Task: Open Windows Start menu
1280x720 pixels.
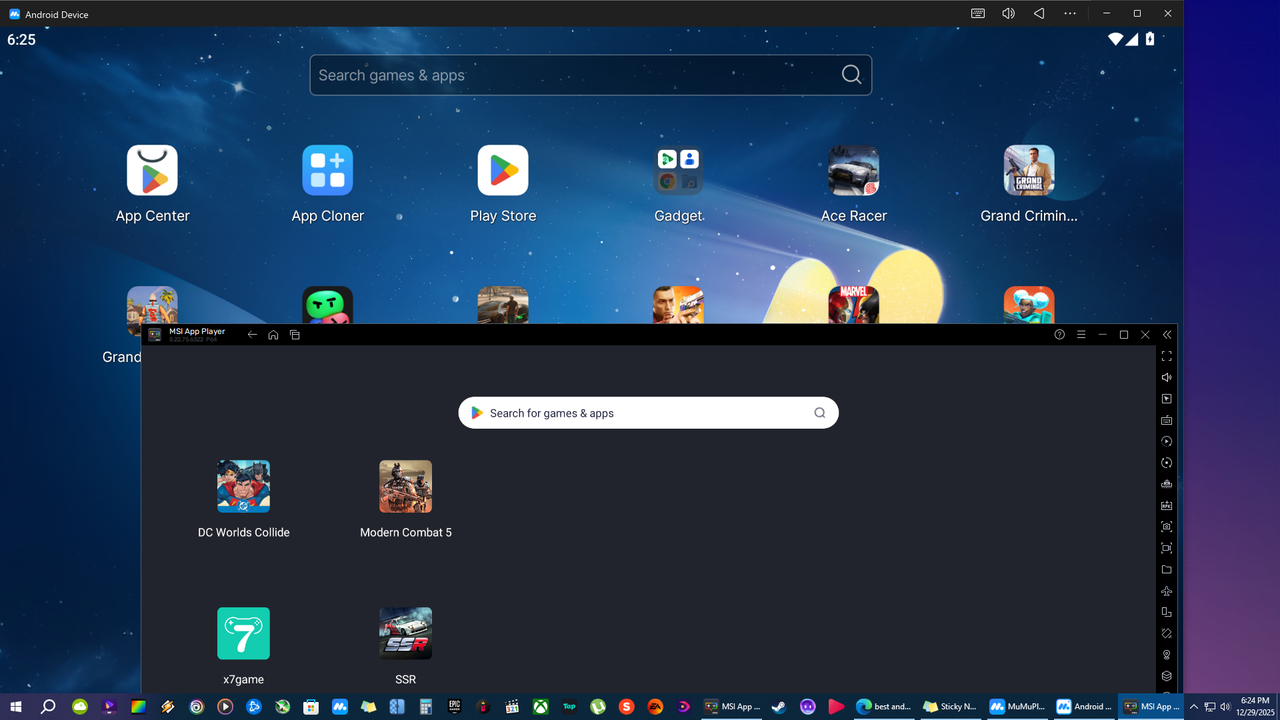Action: click(x=16, y=707)
